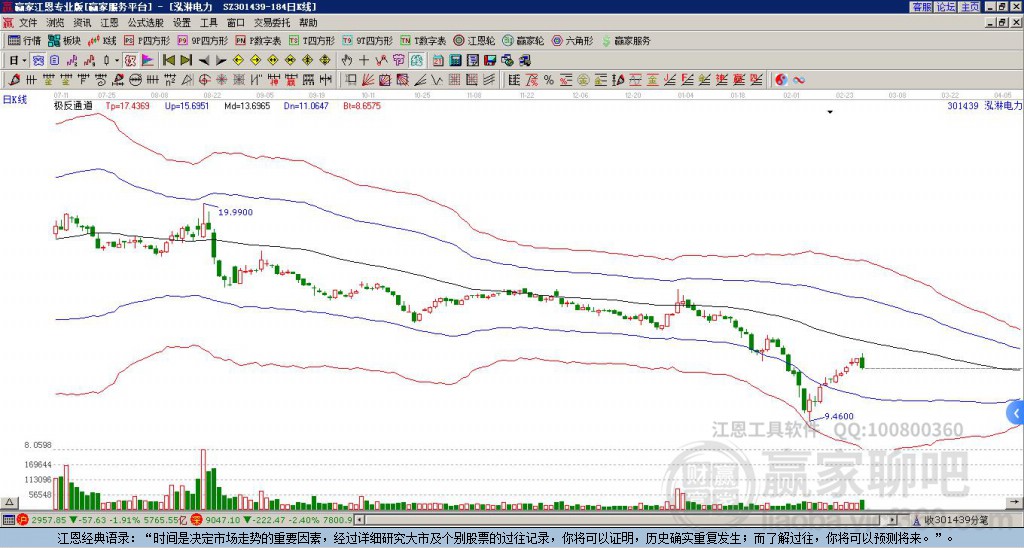Open the 江恩 menu
The width and height of the screenshot is (1024, 548).
coord(110,23)
